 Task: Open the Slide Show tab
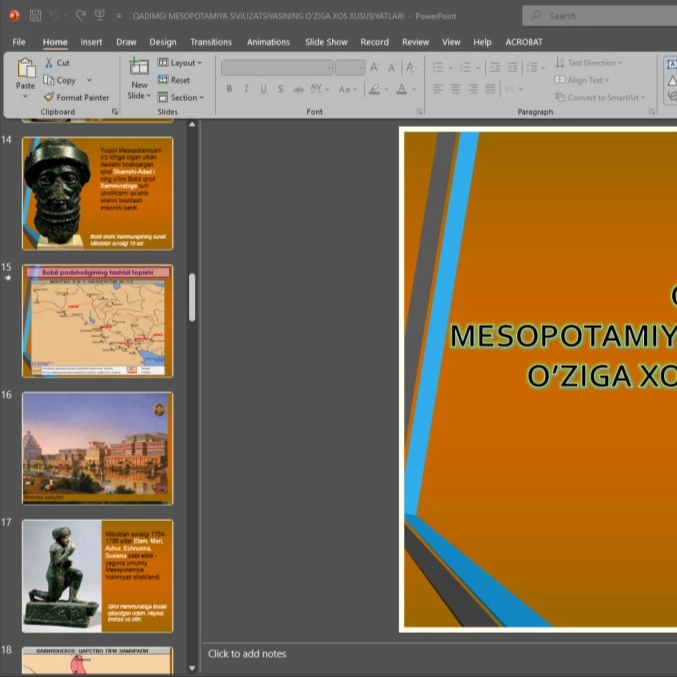point(326,42)
